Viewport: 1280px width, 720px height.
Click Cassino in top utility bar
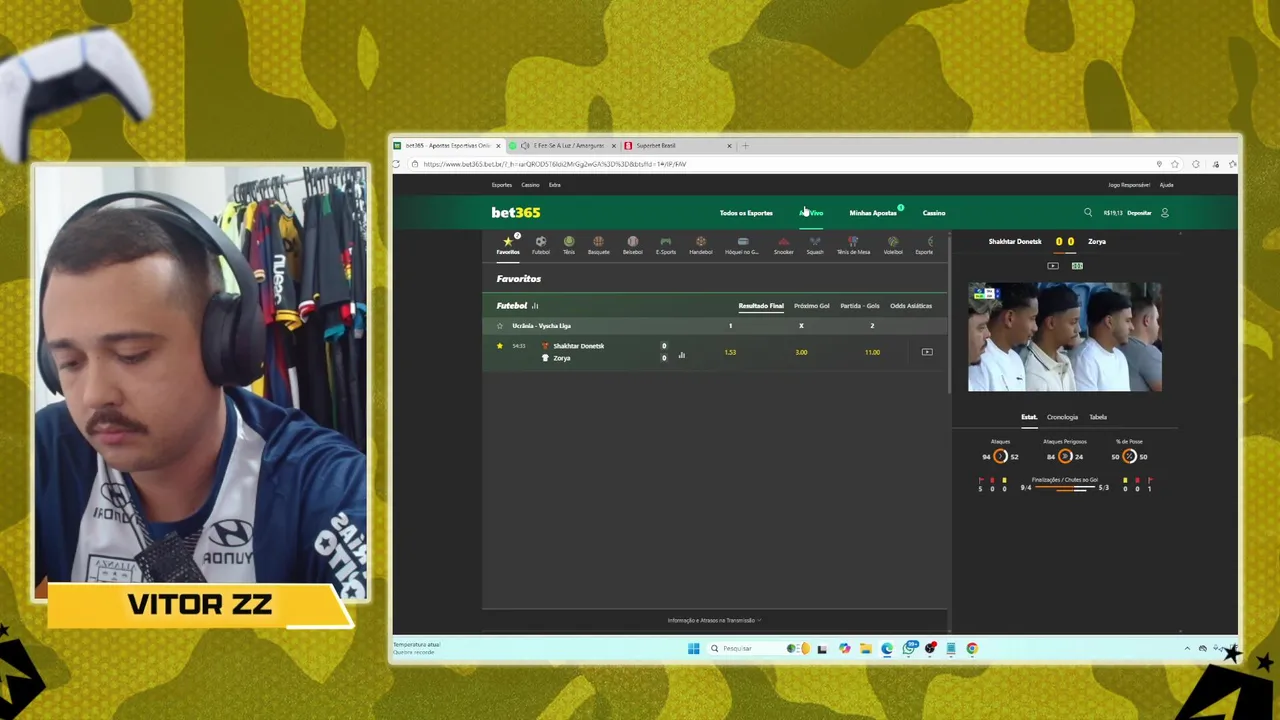click(x=530, y=185)
